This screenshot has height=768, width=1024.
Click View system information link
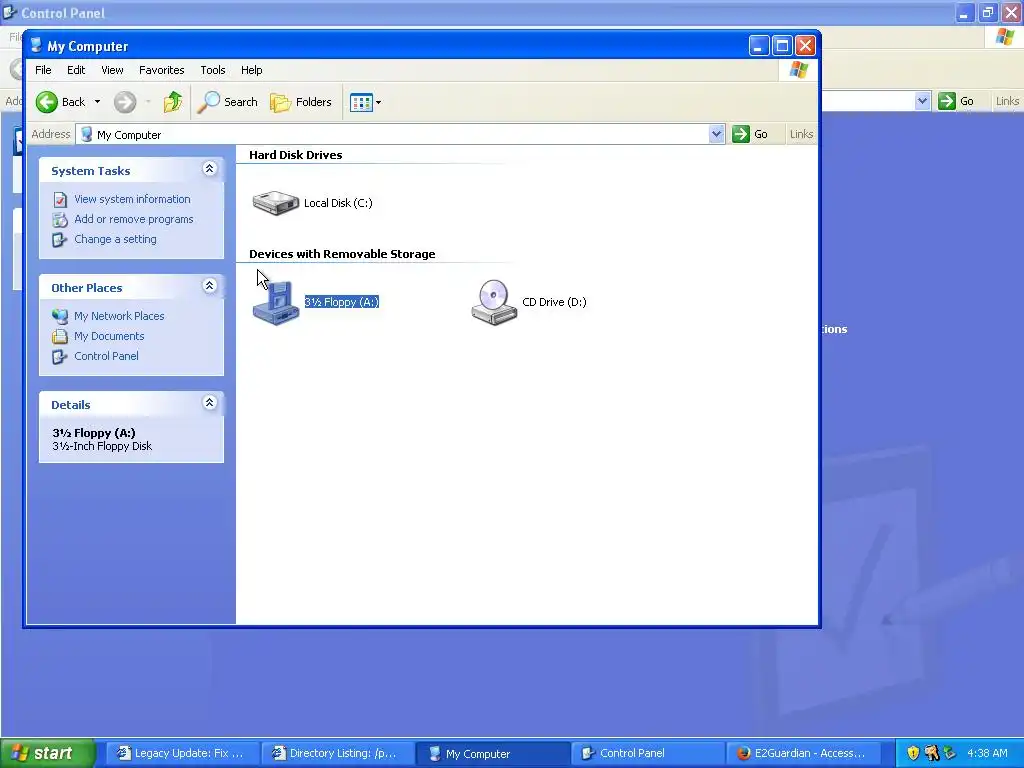click(132, 199)
